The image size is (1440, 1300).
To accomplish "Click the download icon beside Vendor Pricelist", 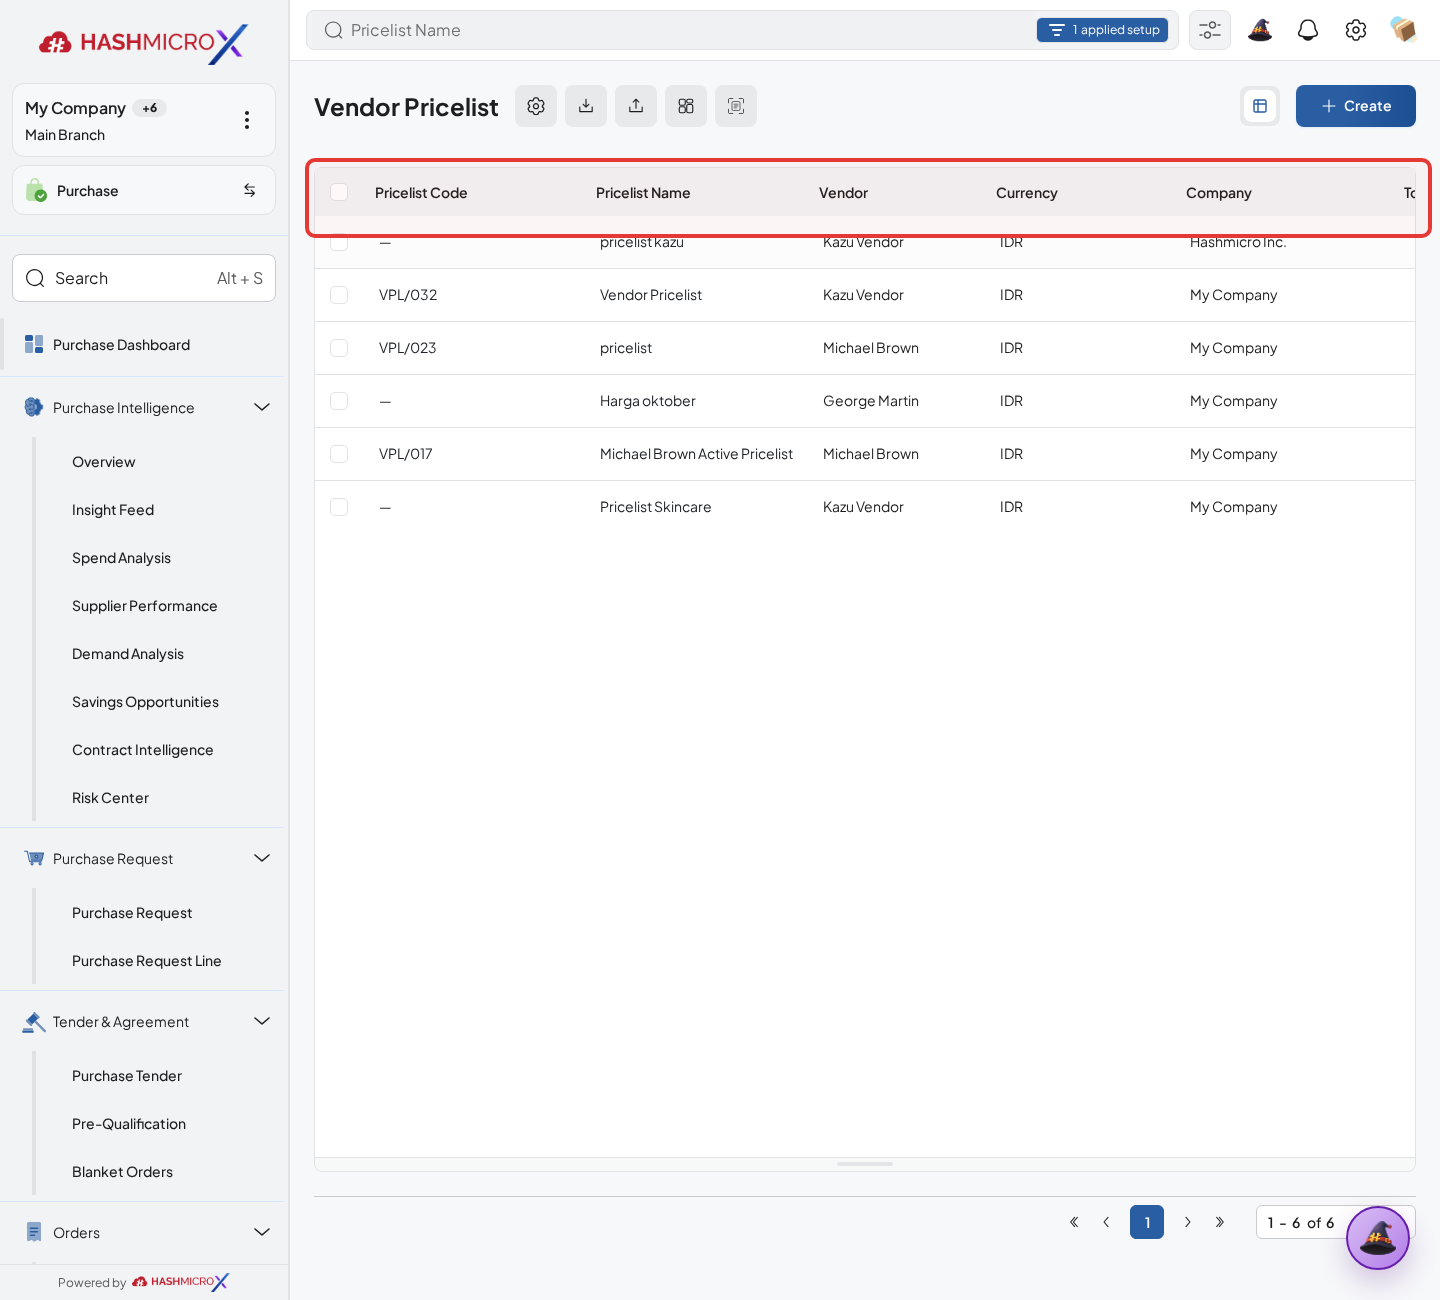I will tap(586, 106).
